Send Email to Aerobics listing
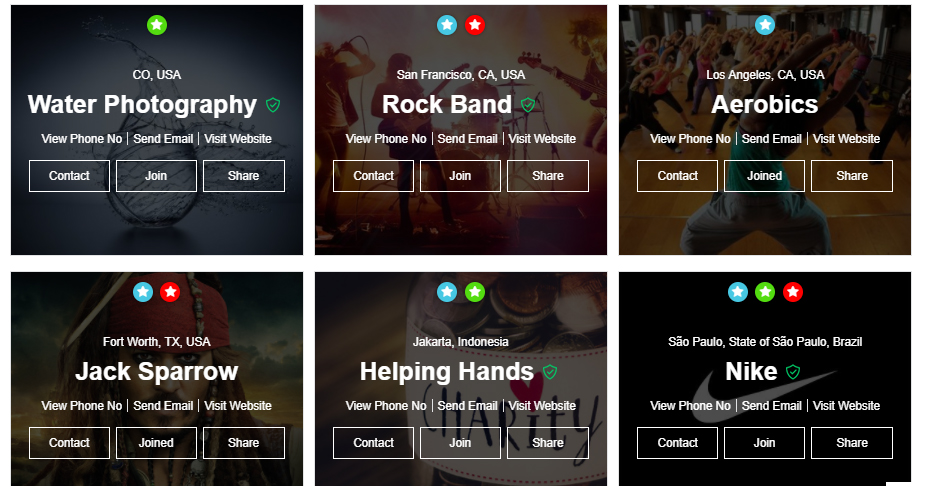 tap(772, 139)
